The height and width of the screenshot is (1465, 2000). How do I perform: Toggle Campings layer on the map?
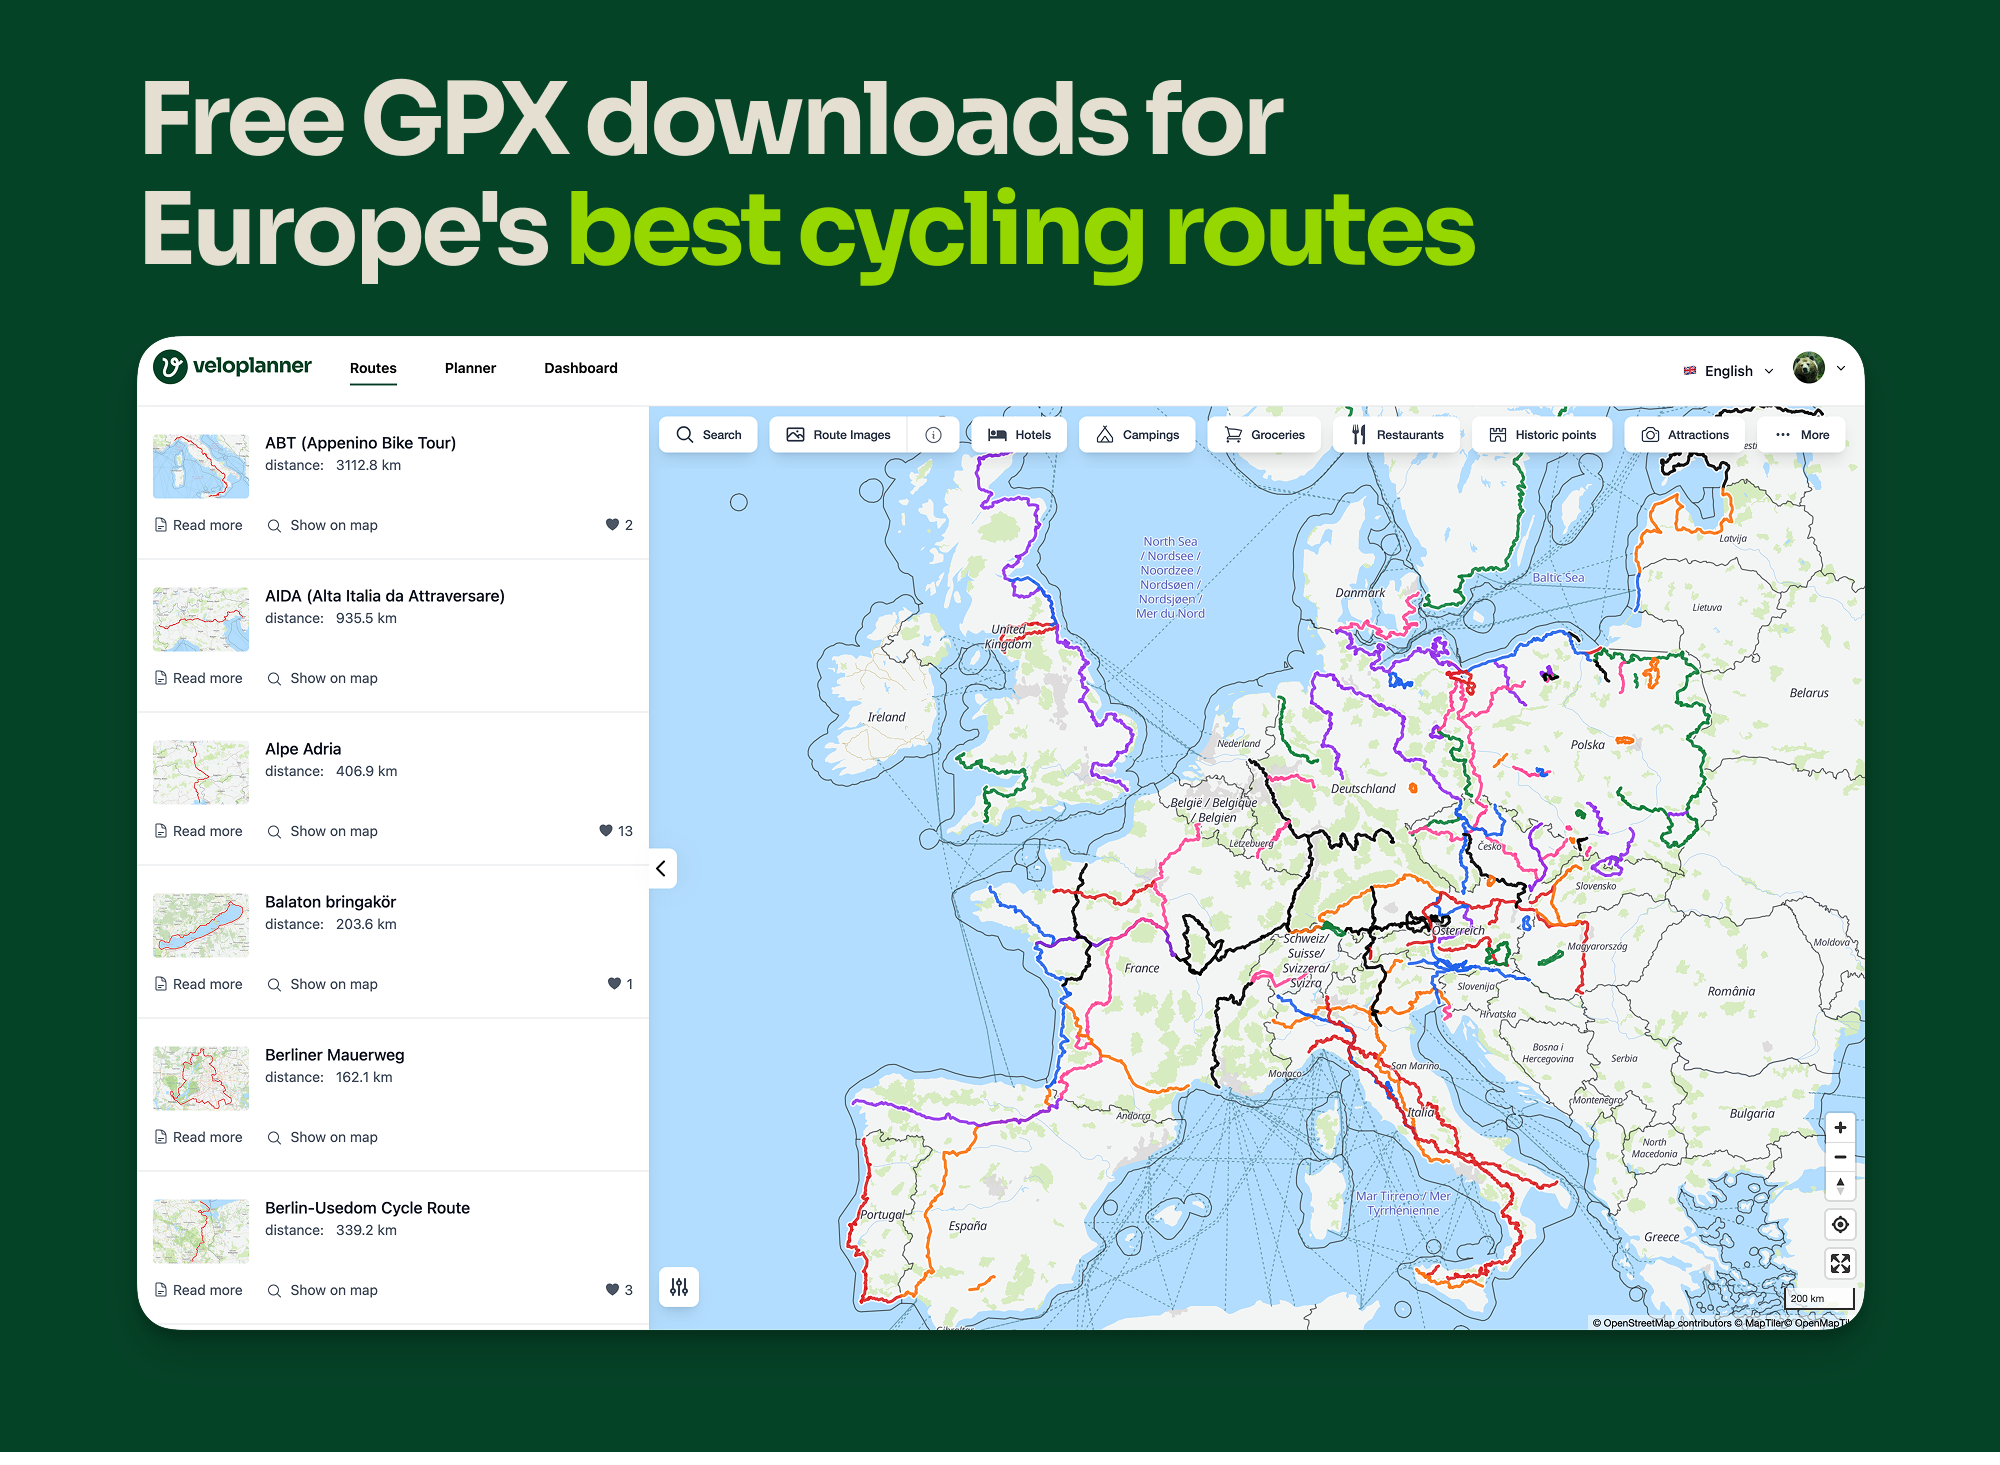coord(1137,435)
